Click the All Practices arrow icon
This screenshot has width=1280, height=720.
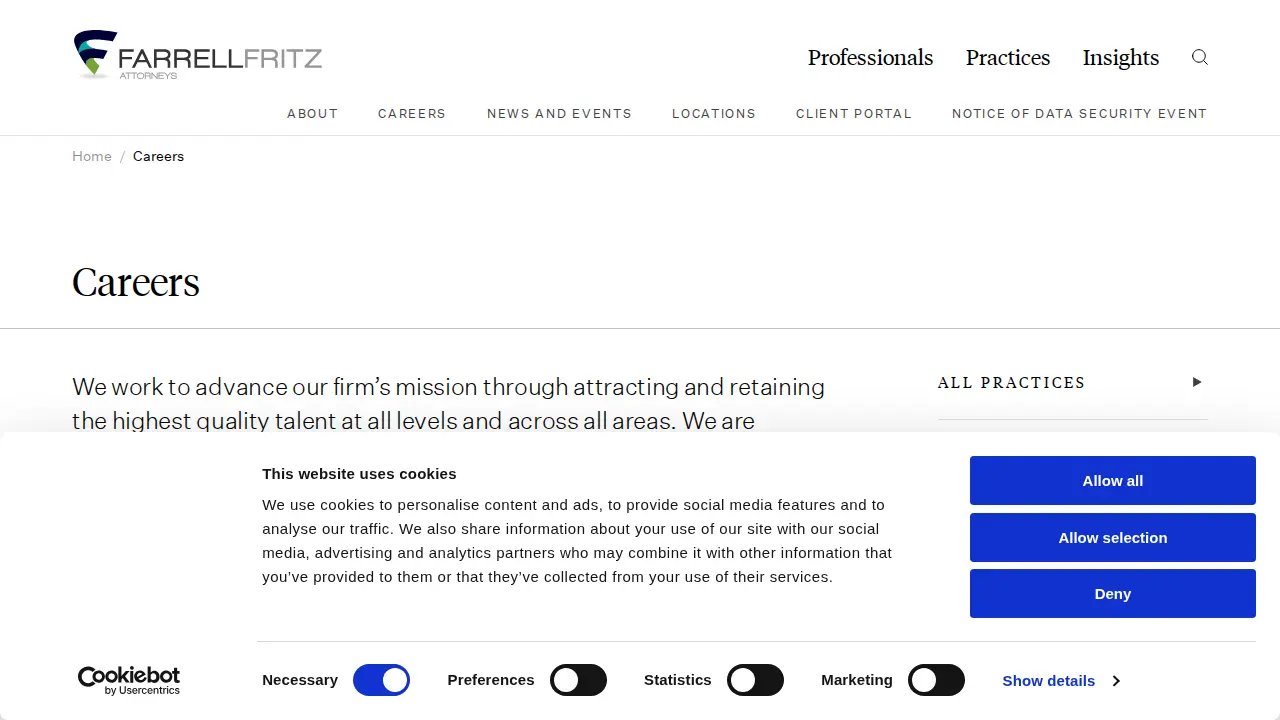pyautogui.click(x=1197, y=382)
